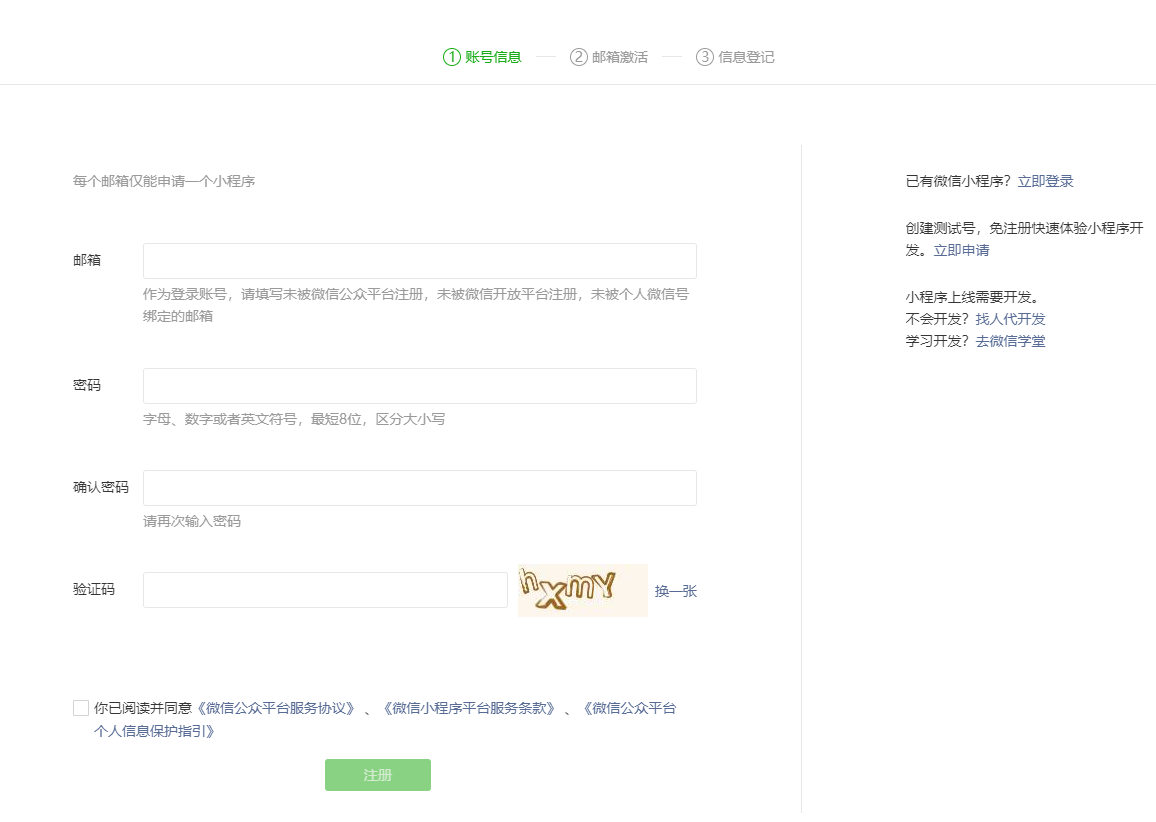The width and height of the screenshot is (1156, 822).
Task: Focus the 确认密码 confirm password field
Action: [419, 488]
